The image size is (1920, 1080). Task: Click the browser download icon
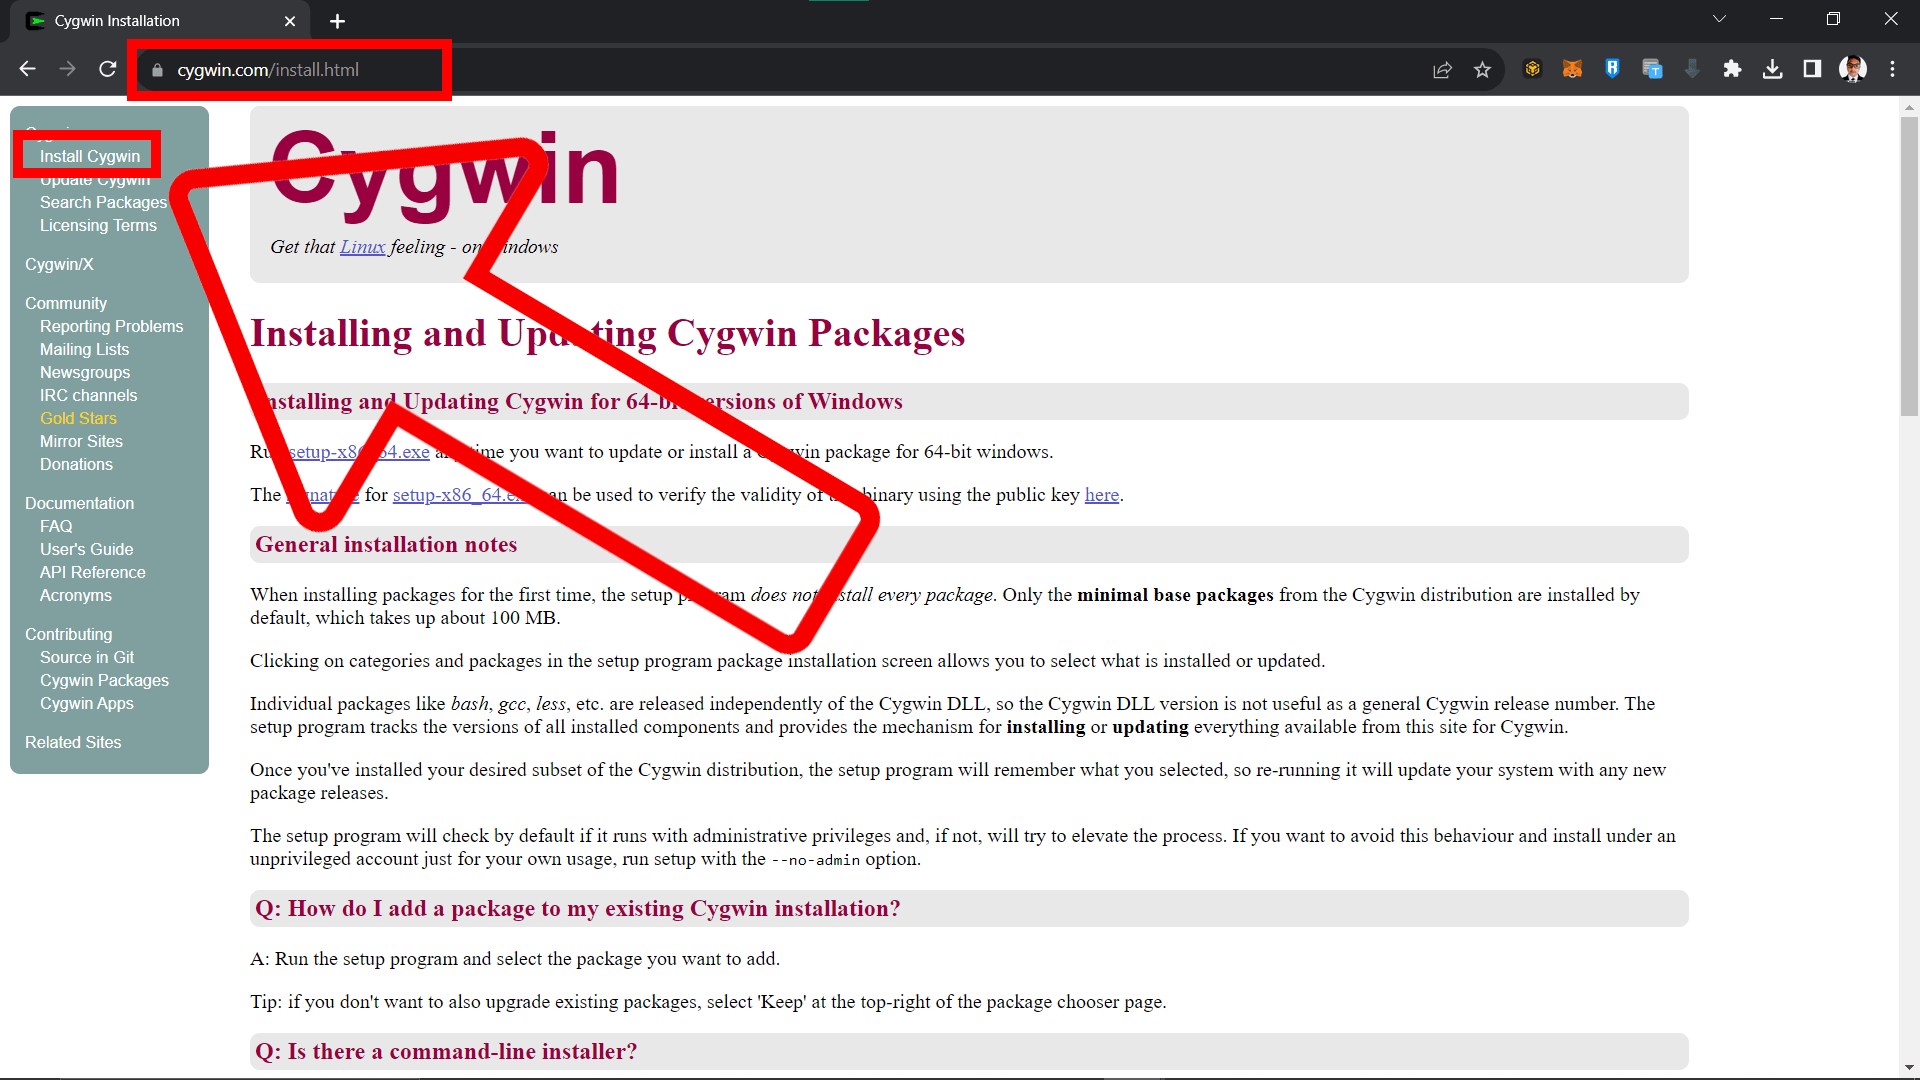click(1772, 71)
